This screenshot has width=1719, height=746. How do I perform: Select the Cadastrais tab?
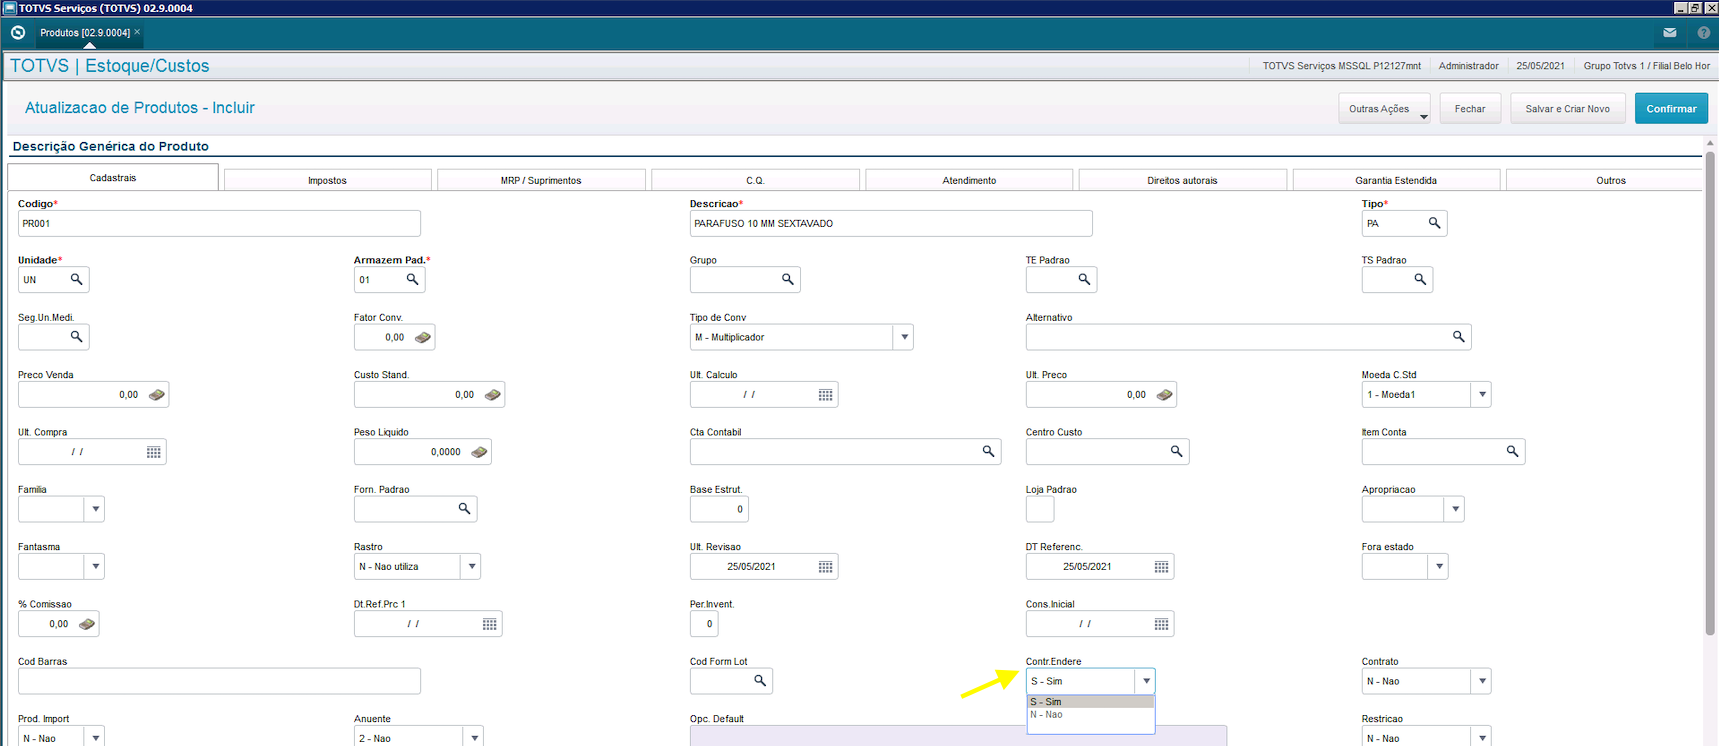coord(113,177)
